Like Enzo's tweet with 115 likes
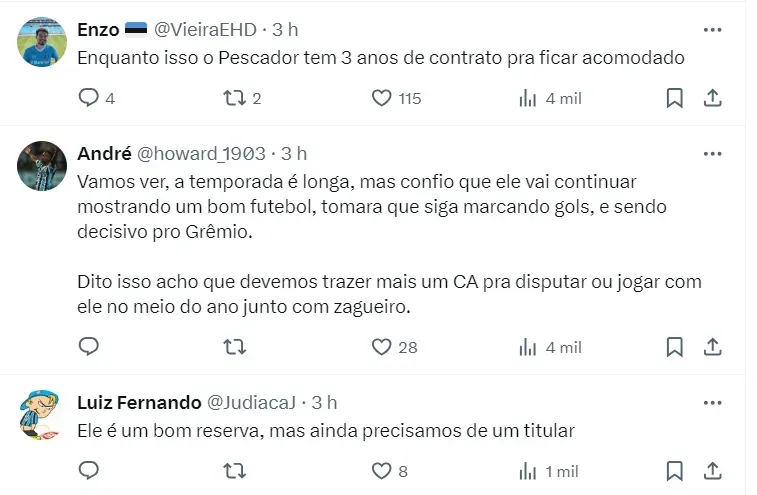The height and width of the screenshot is (495, 757). (x=381, y=98)
